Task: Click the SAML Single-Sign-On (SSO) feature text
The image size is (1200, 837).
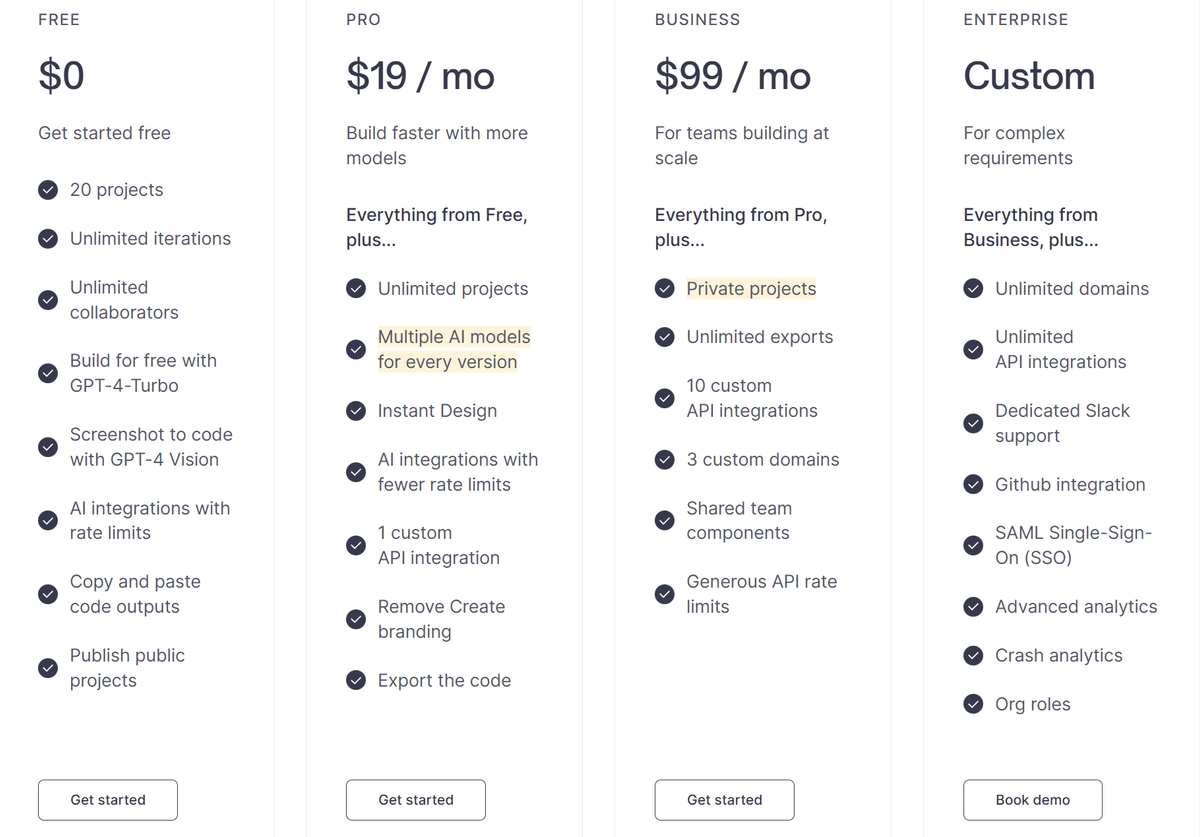Action: tap(1074, 546)
